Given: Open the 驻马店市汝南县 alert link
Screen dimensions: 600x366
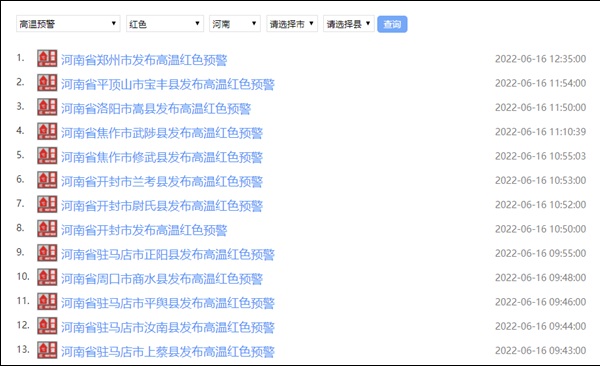Looking at the screenshot, I should (168, 327).
